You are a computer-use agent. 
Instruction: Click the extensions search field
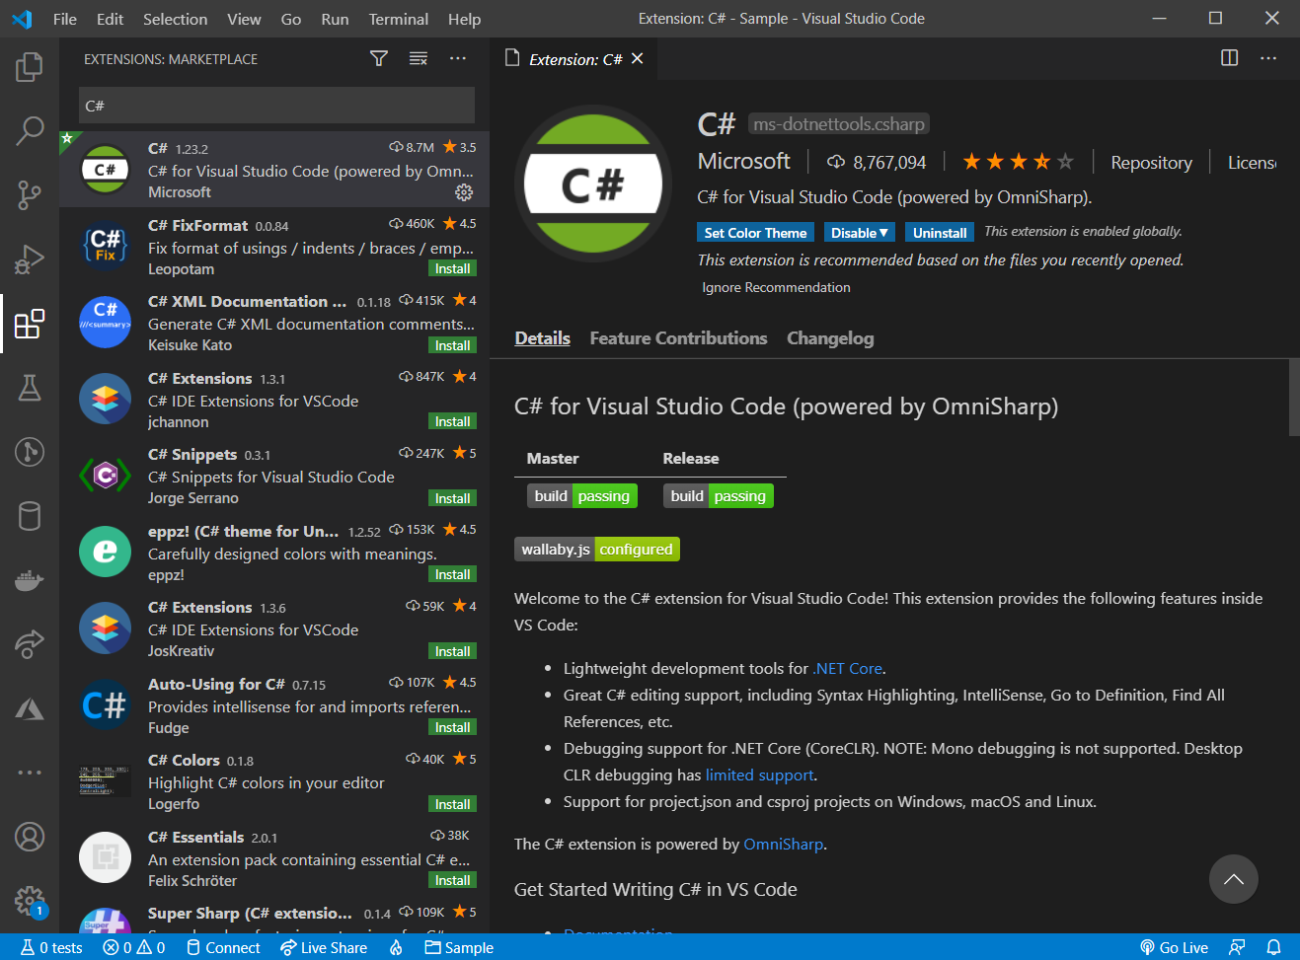tap(277, 105)
